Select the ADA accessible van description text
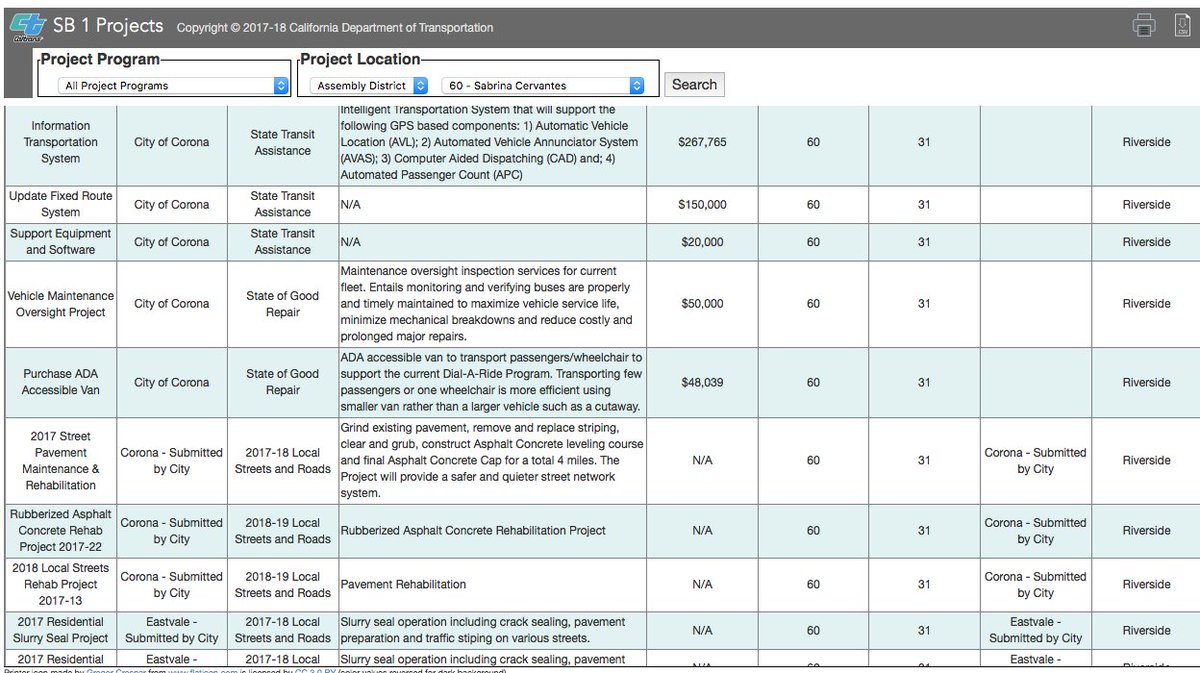Viewport: 1200px width, 673px height. click(491, 382)
